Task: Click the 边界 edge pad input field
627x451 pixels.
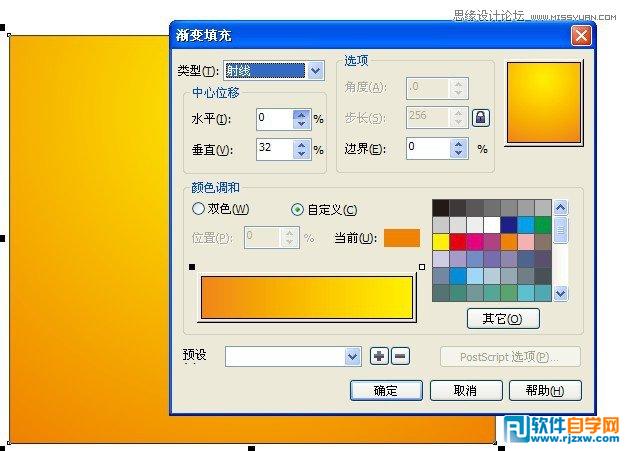Action: click(428, 148)
